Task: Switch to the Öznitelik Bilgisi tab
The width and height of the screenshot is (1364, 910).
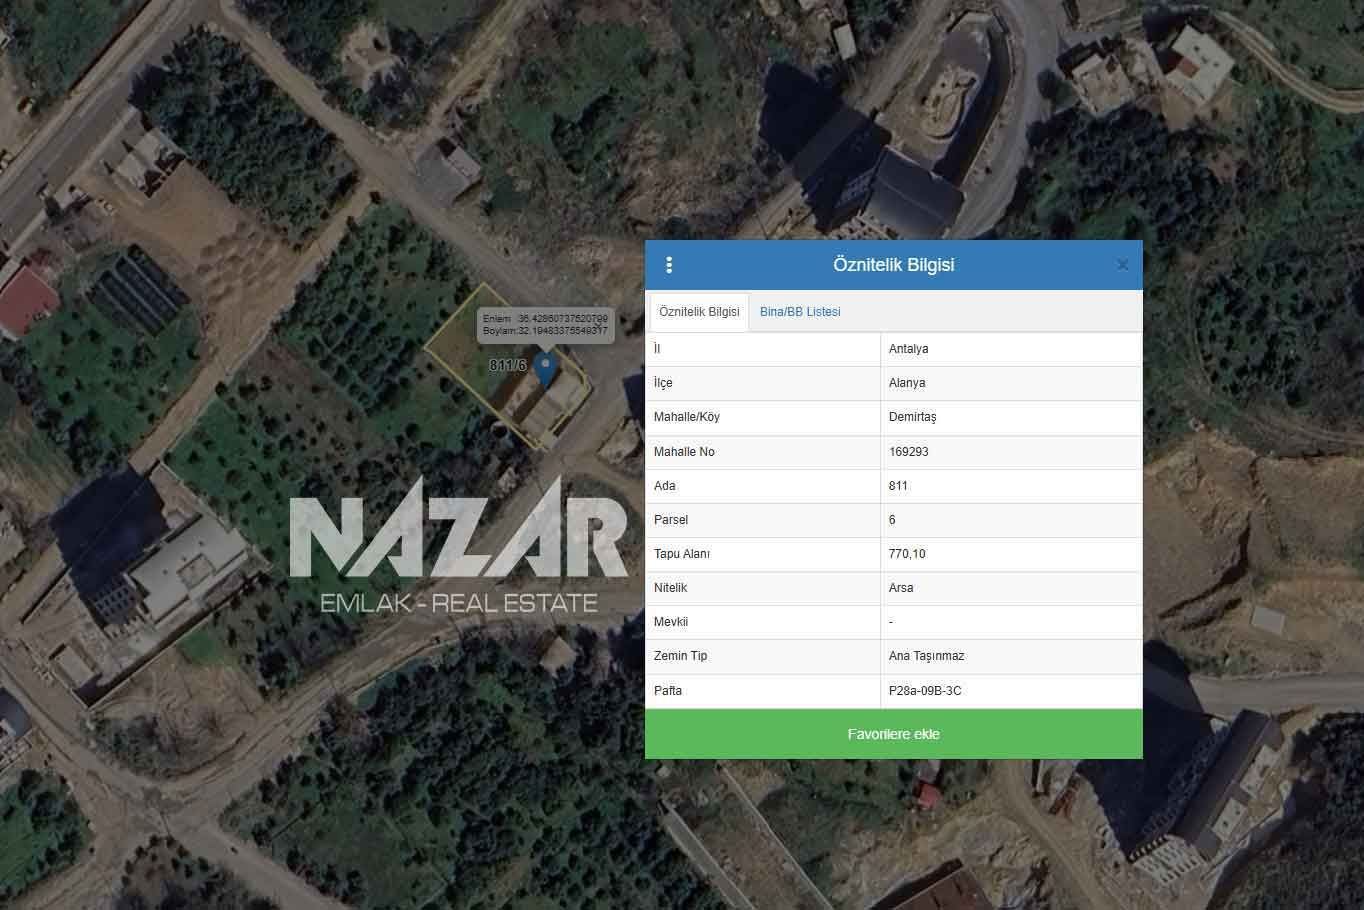Action: coord(699,312)
